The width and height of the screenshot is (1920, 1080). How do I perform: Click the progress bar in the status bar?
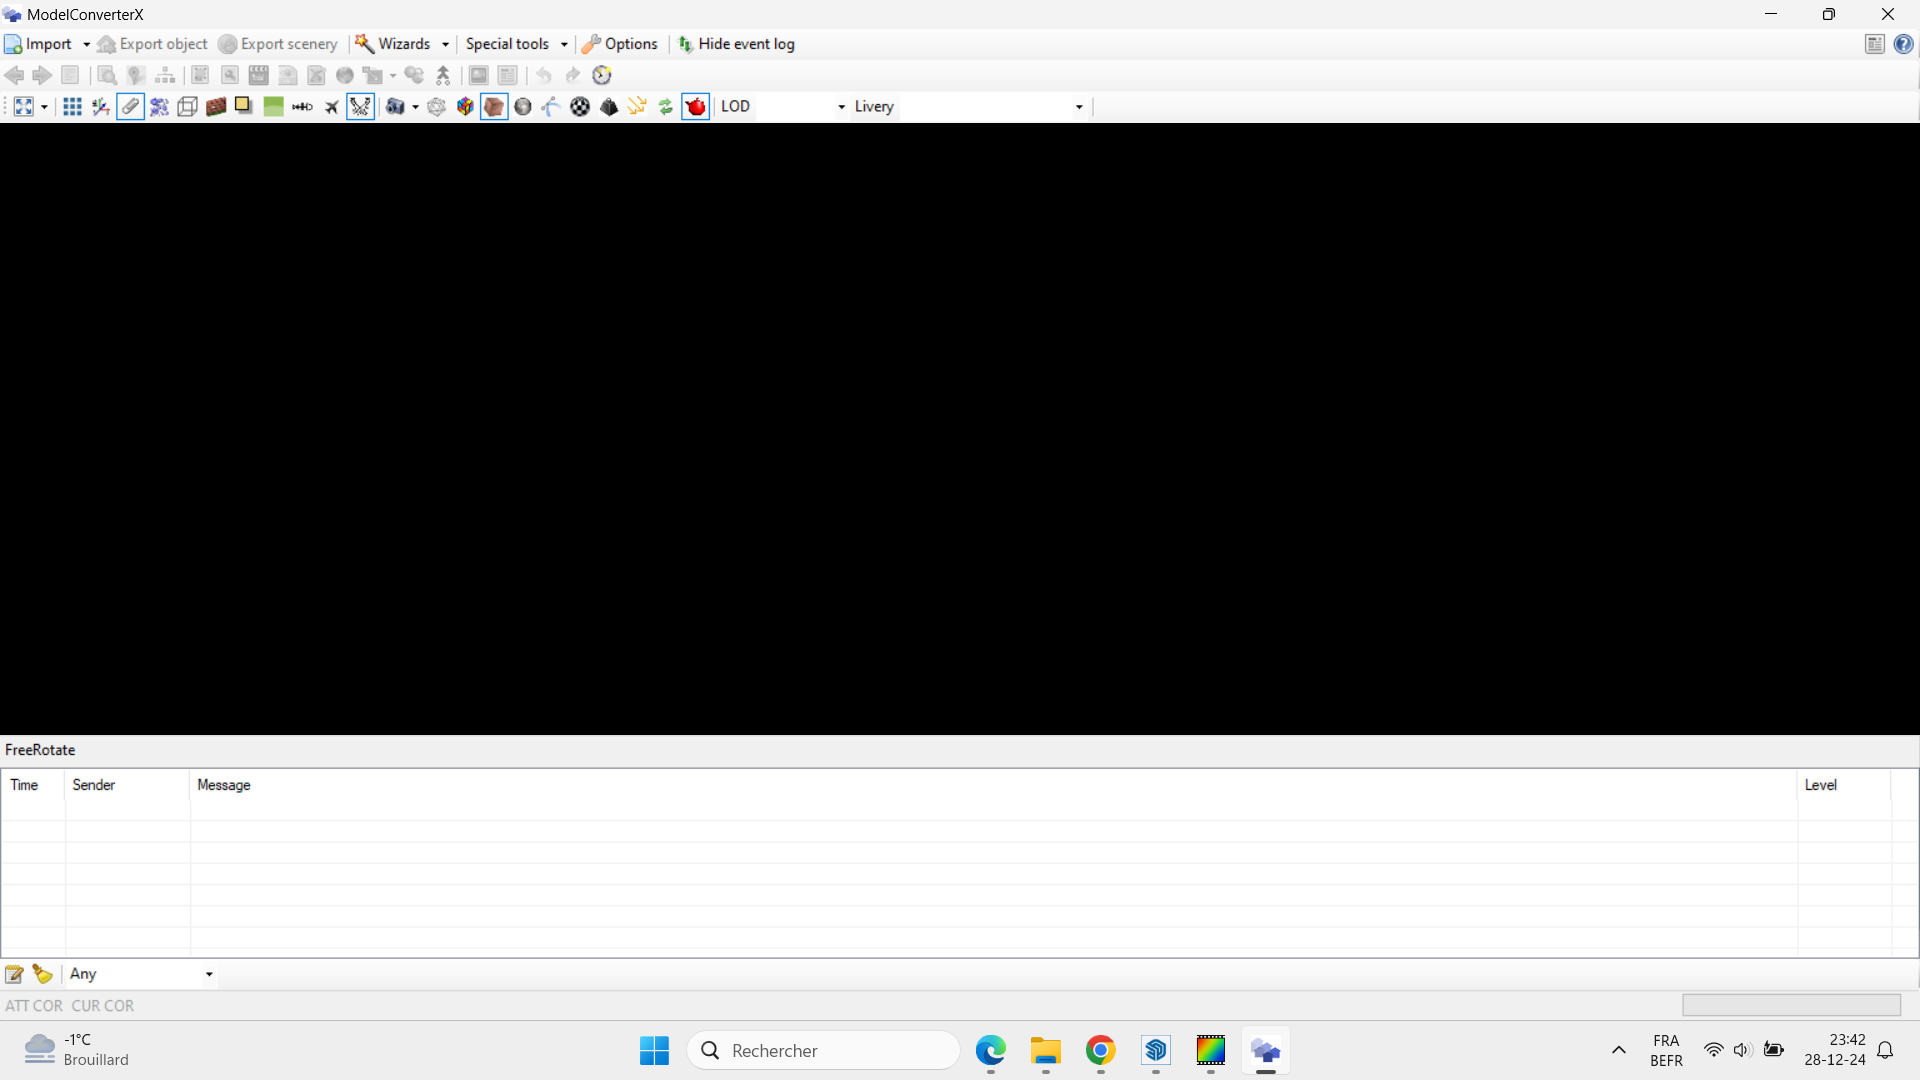pos(1791,1005)
